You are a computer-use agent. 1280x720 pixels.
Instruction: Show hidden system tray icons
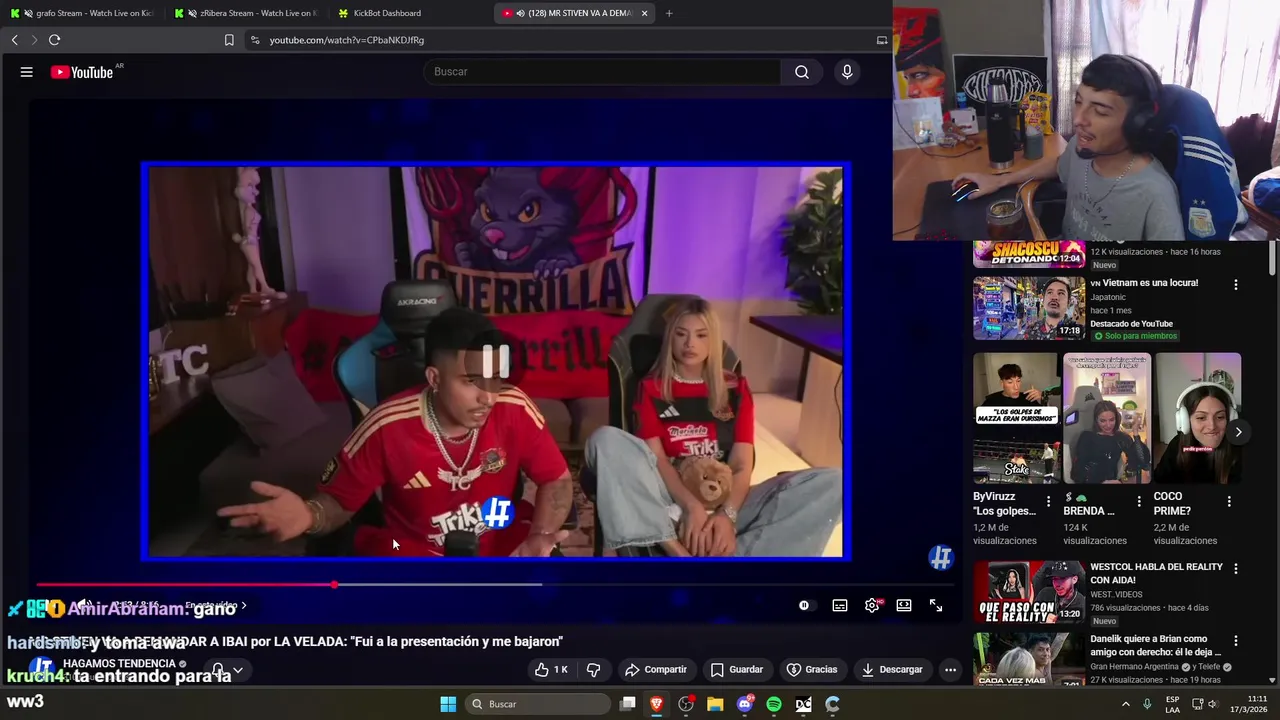1126,704
